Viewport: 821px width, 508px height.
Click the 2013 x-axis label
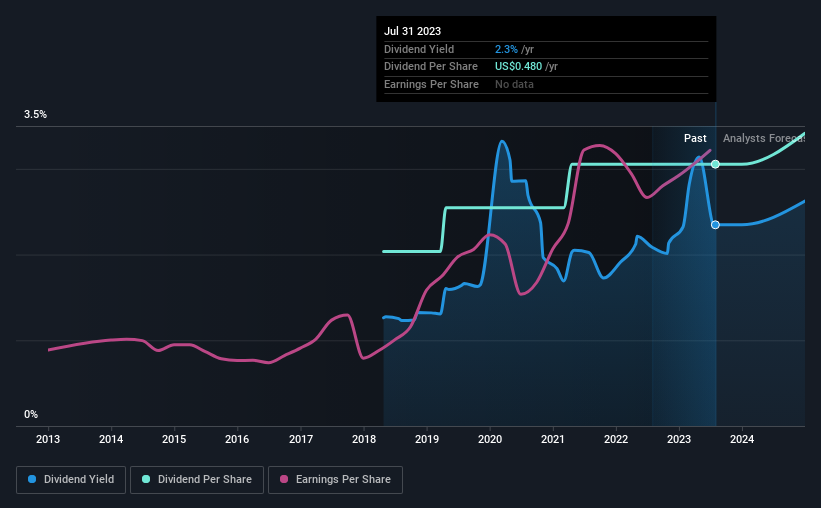pos(48,439)
